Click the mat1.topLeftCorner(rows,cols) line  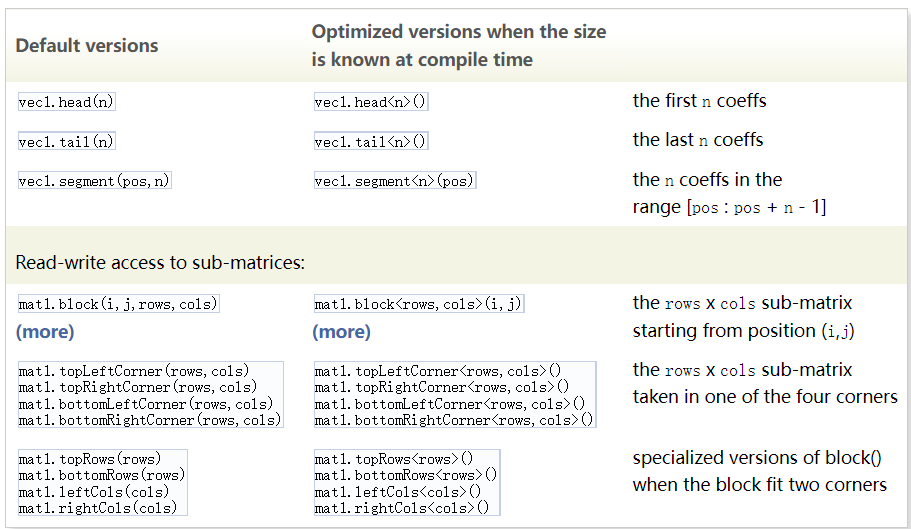134,371
